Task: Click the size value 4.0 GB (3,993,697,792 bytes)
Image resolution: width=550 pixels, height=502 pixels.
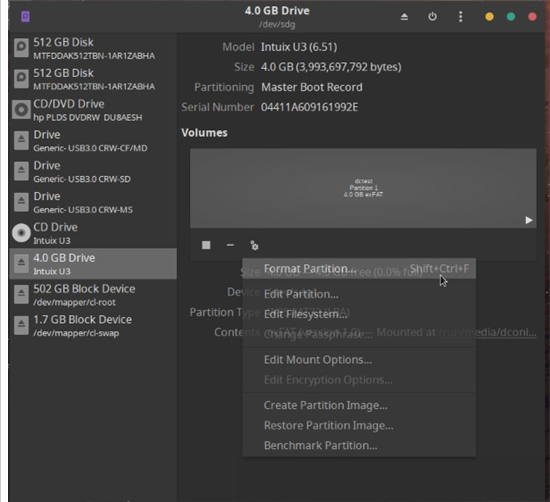Action: [x=331, y=67]
